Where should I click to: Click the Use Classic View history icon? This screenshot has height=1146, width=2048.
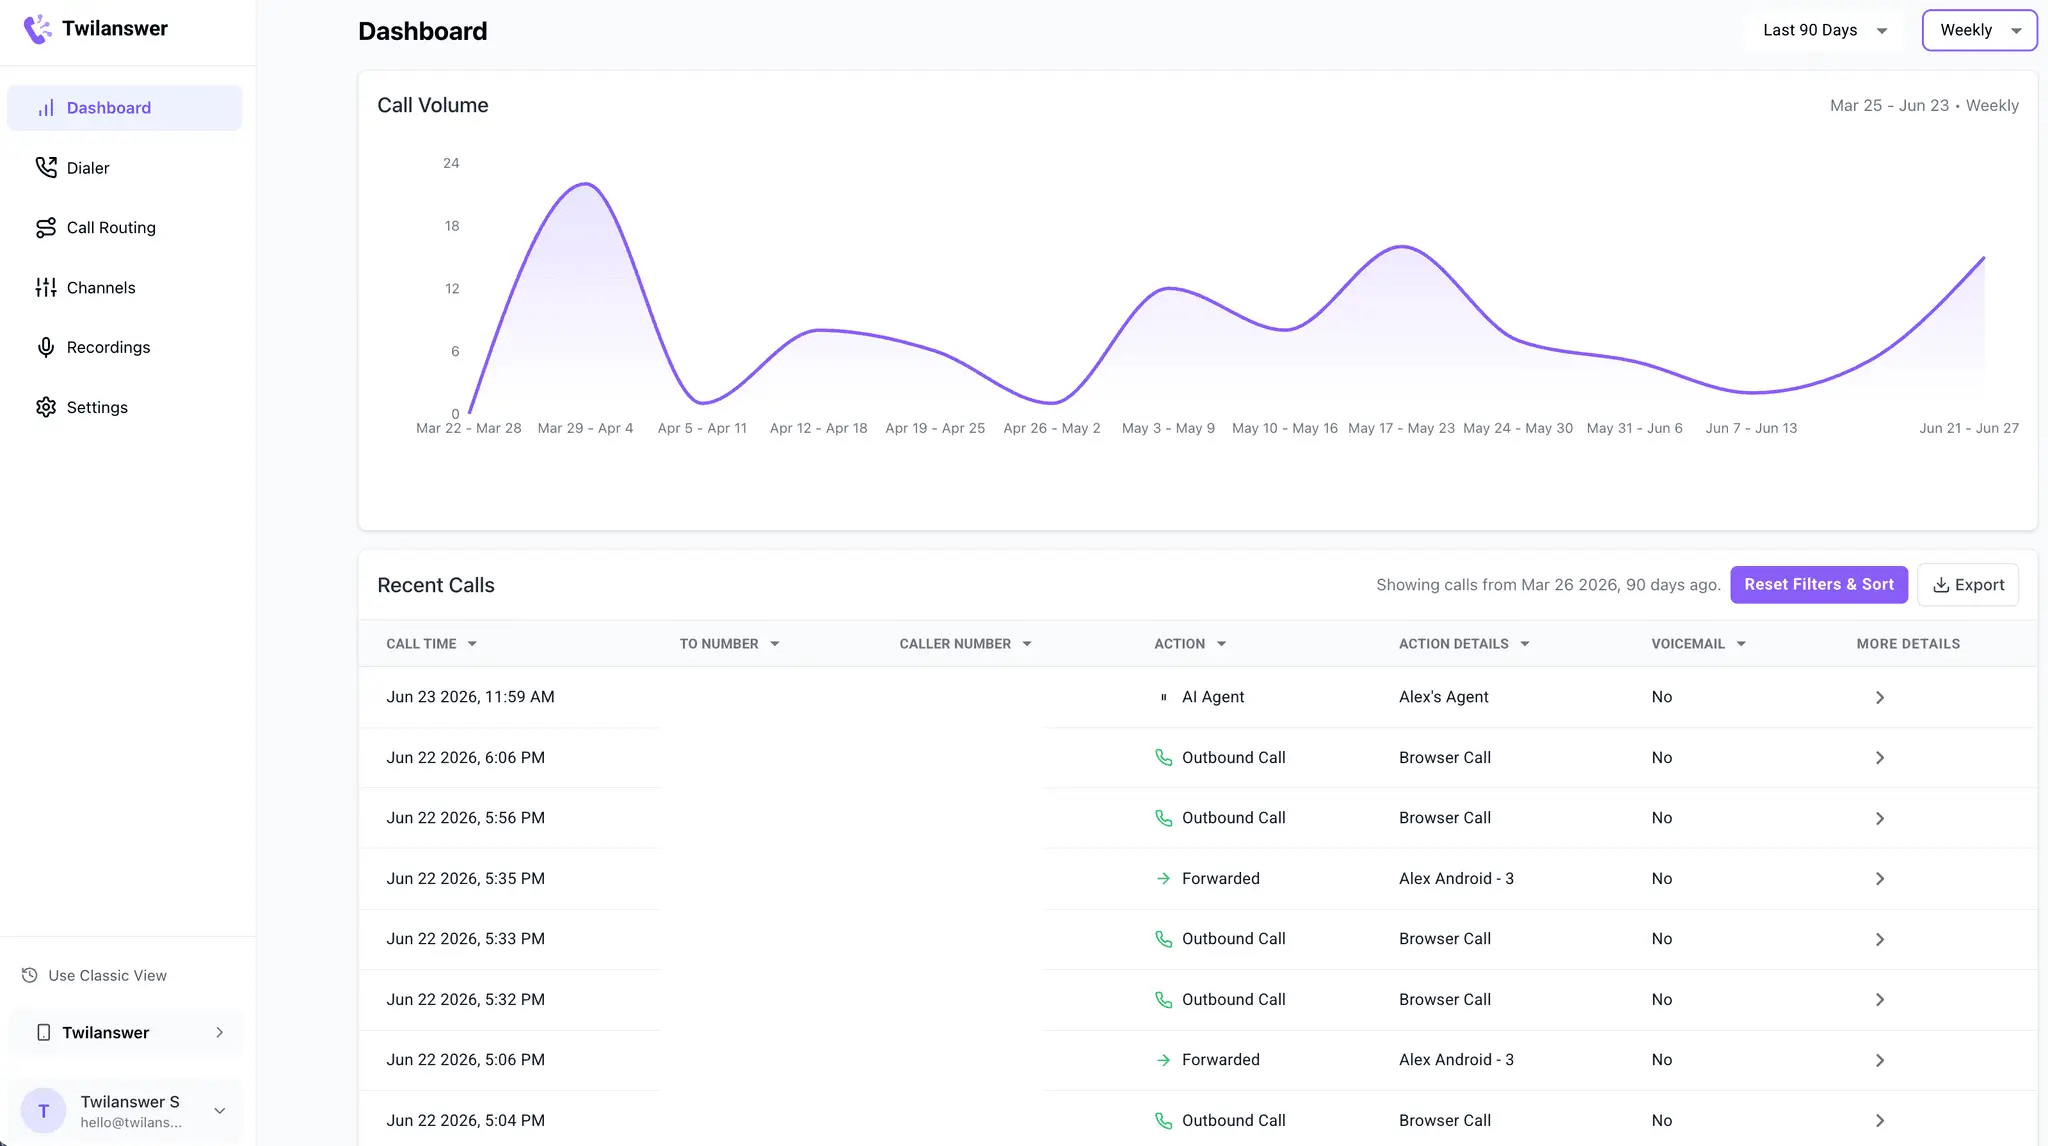30,975
